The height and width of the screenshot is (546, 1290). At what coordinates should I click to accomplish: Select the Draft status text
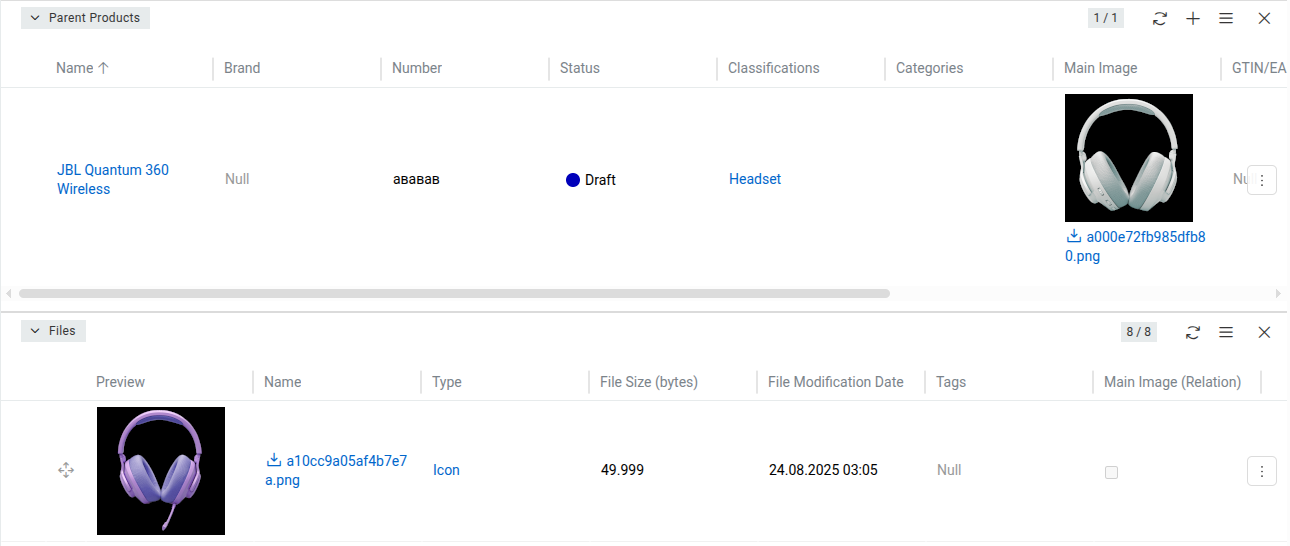pyautogui.click(x=600, y=180)
